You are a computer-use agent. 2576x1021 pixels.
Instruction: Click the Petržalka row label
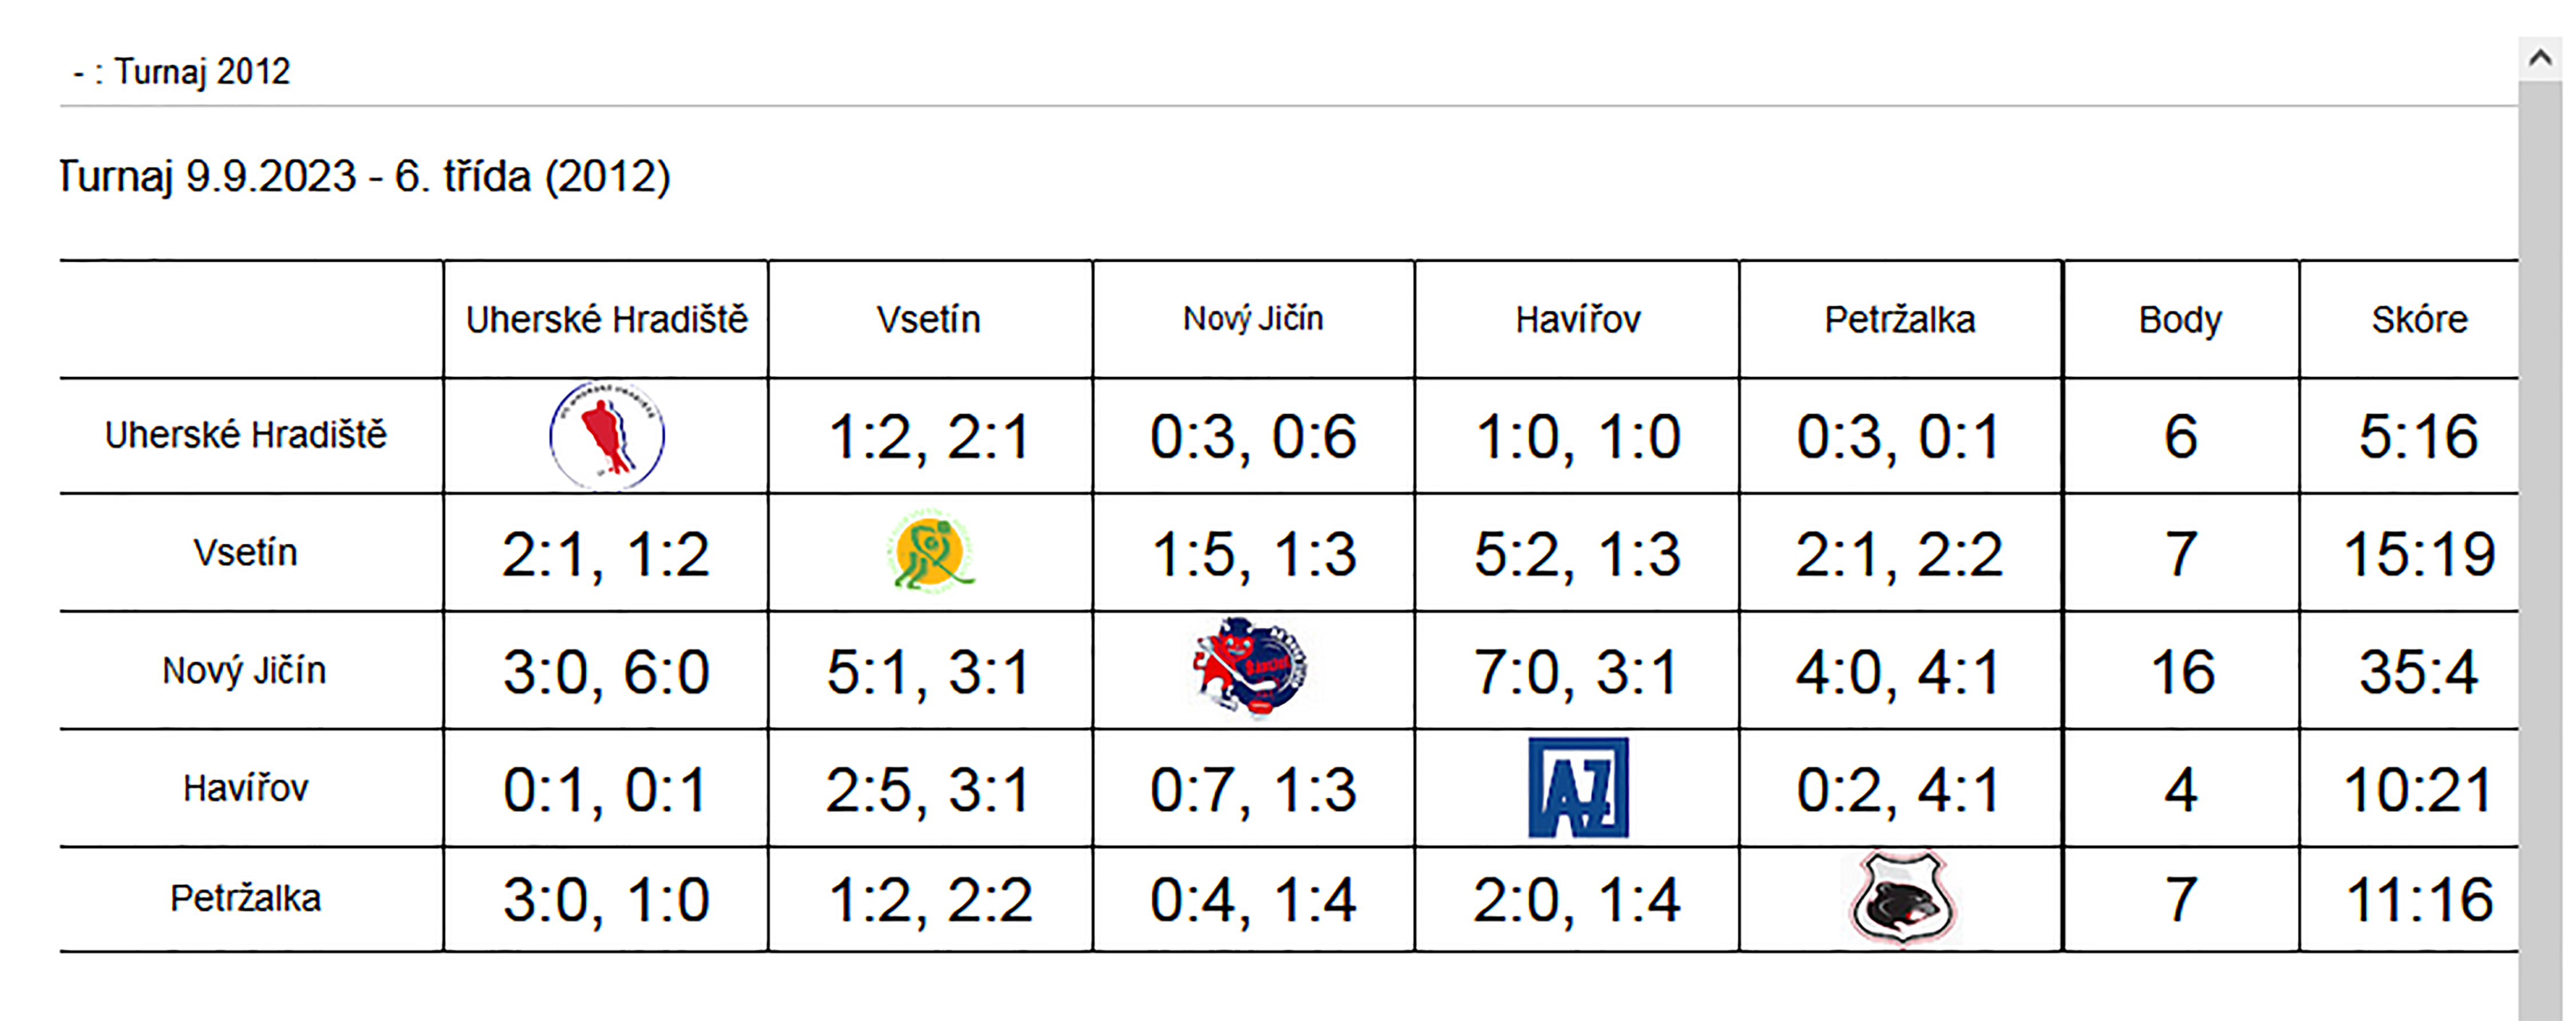pos(245,898)
